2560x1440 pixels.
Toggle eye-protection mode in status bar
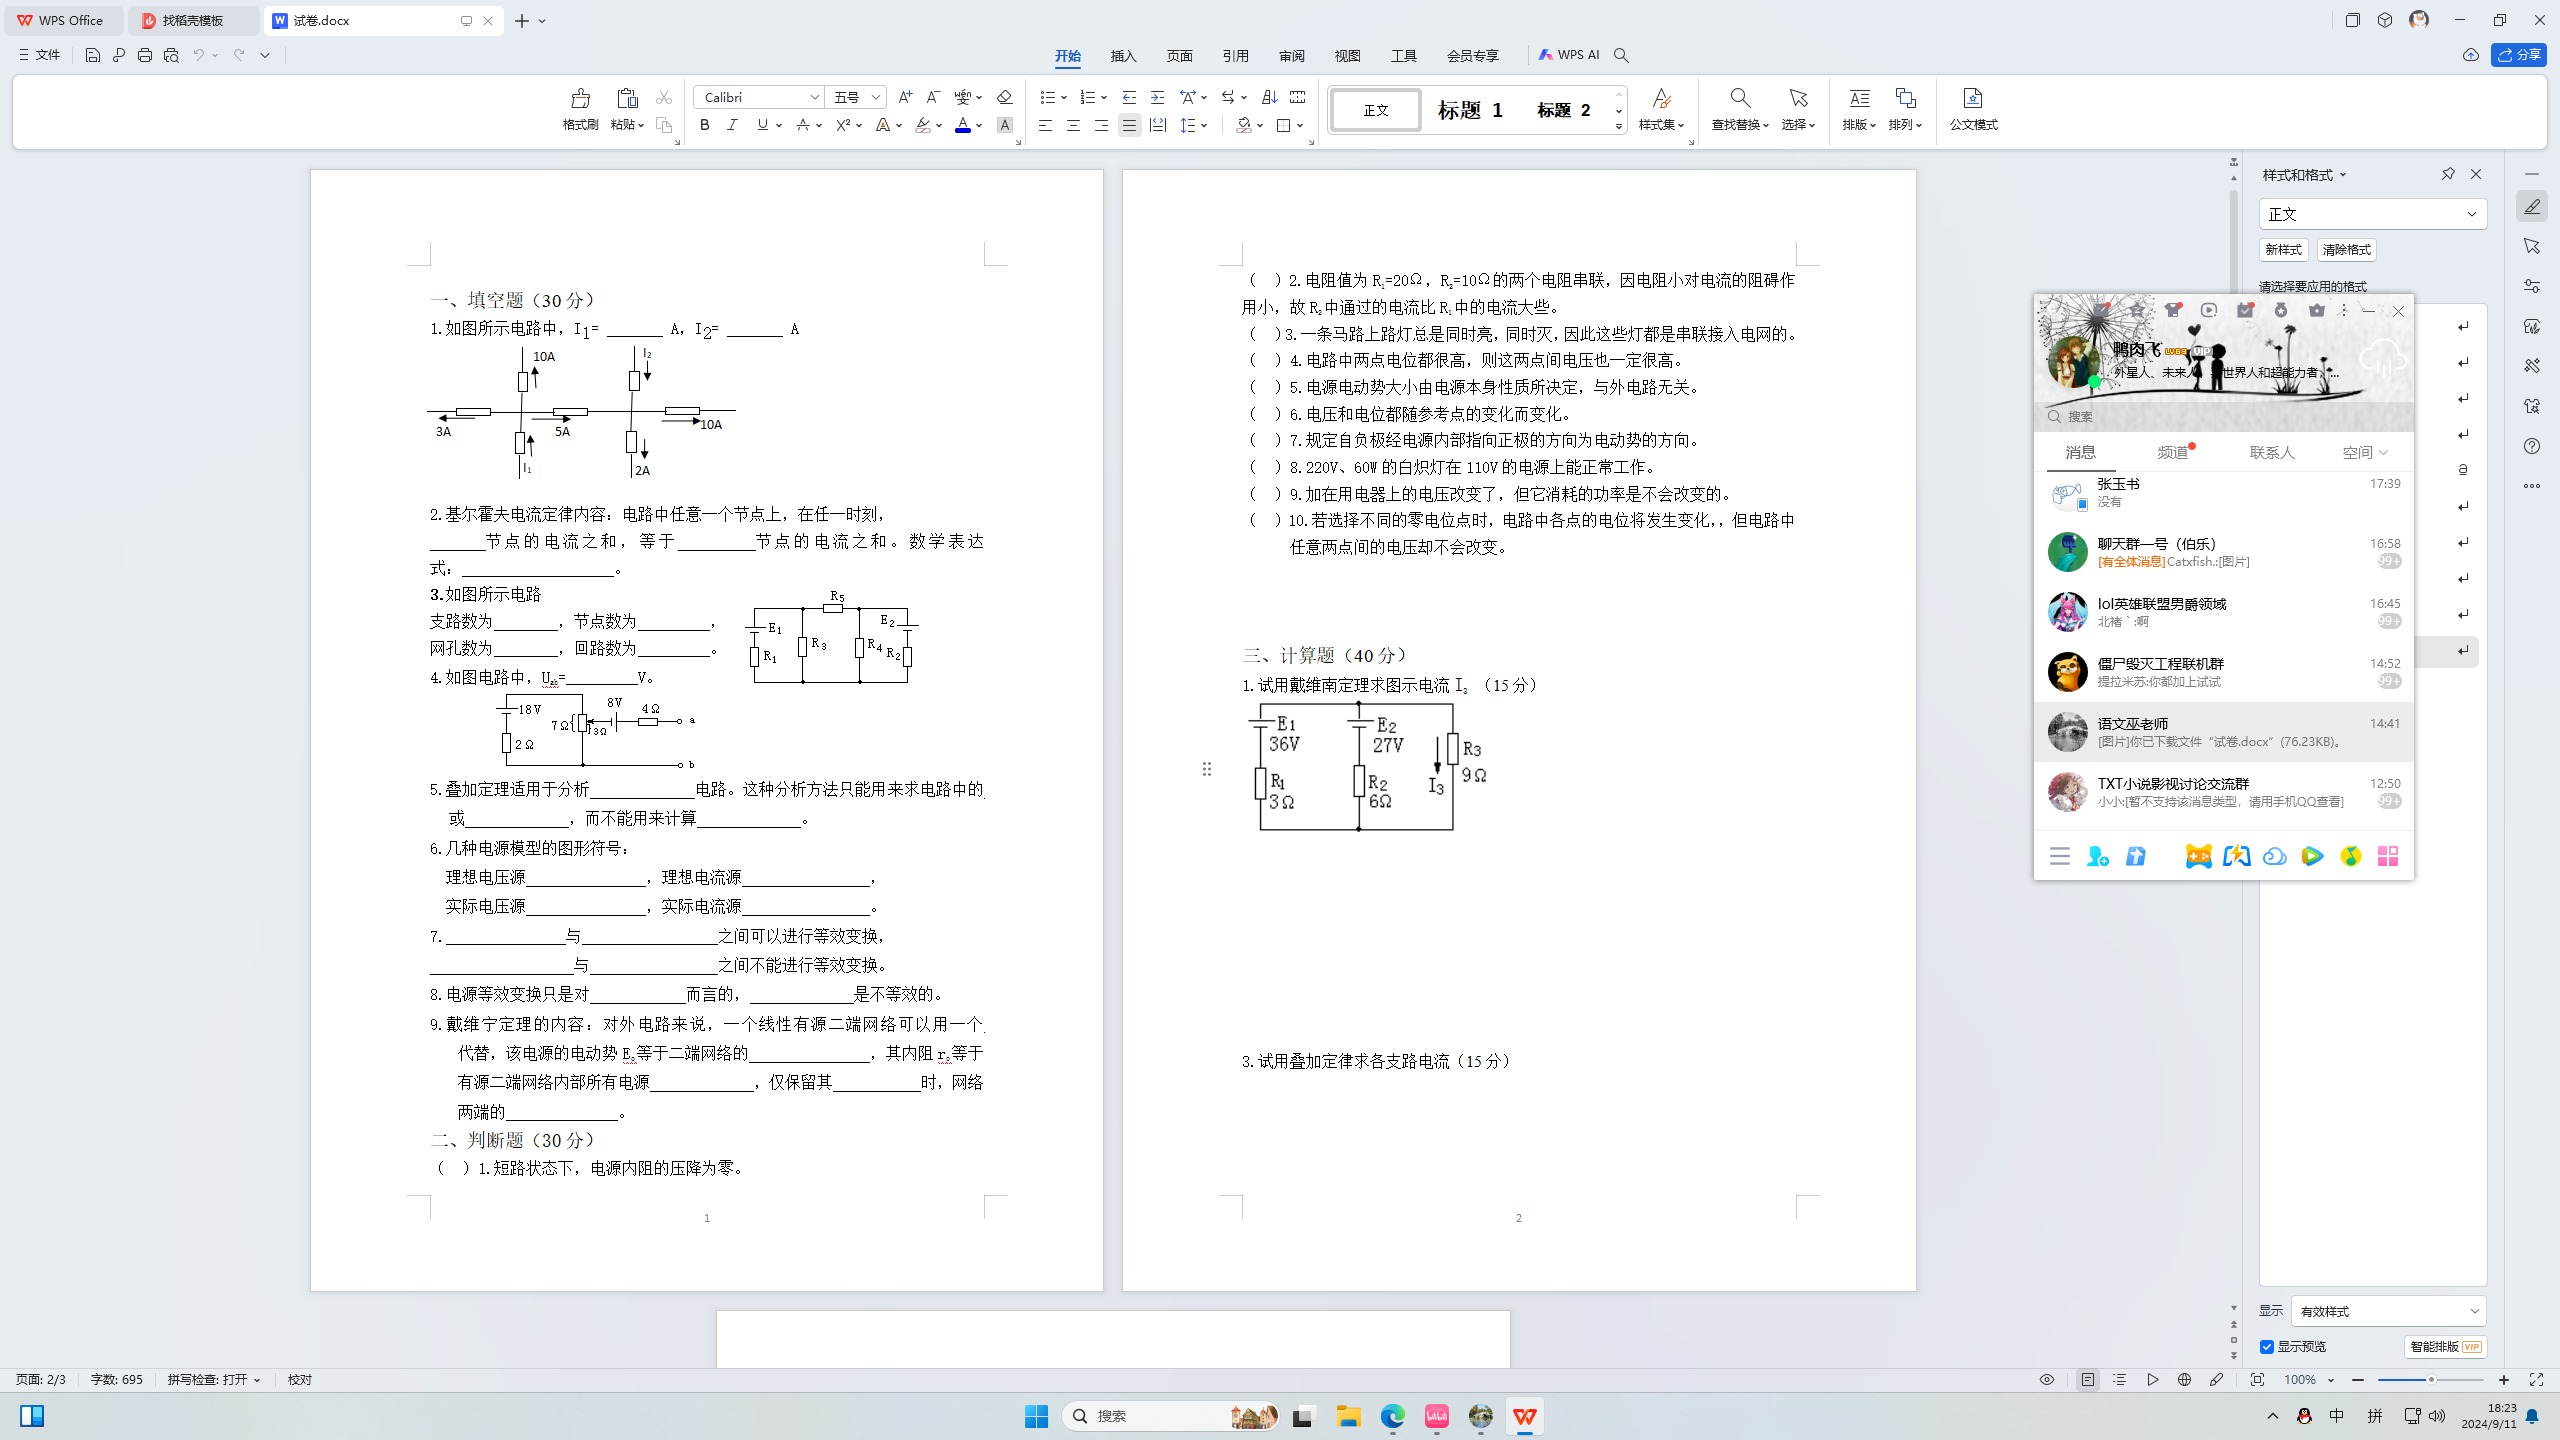pos(2047,1380)
